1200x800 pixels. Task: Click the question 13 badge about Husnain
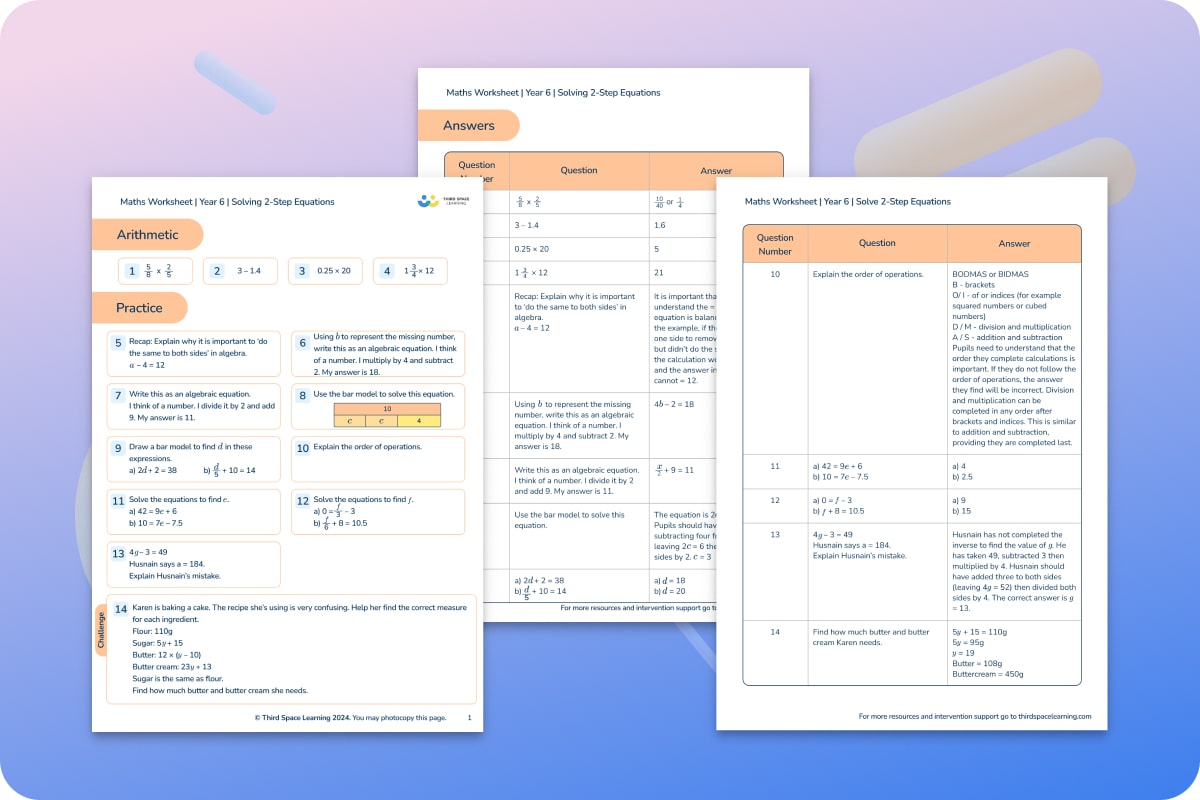118,553
